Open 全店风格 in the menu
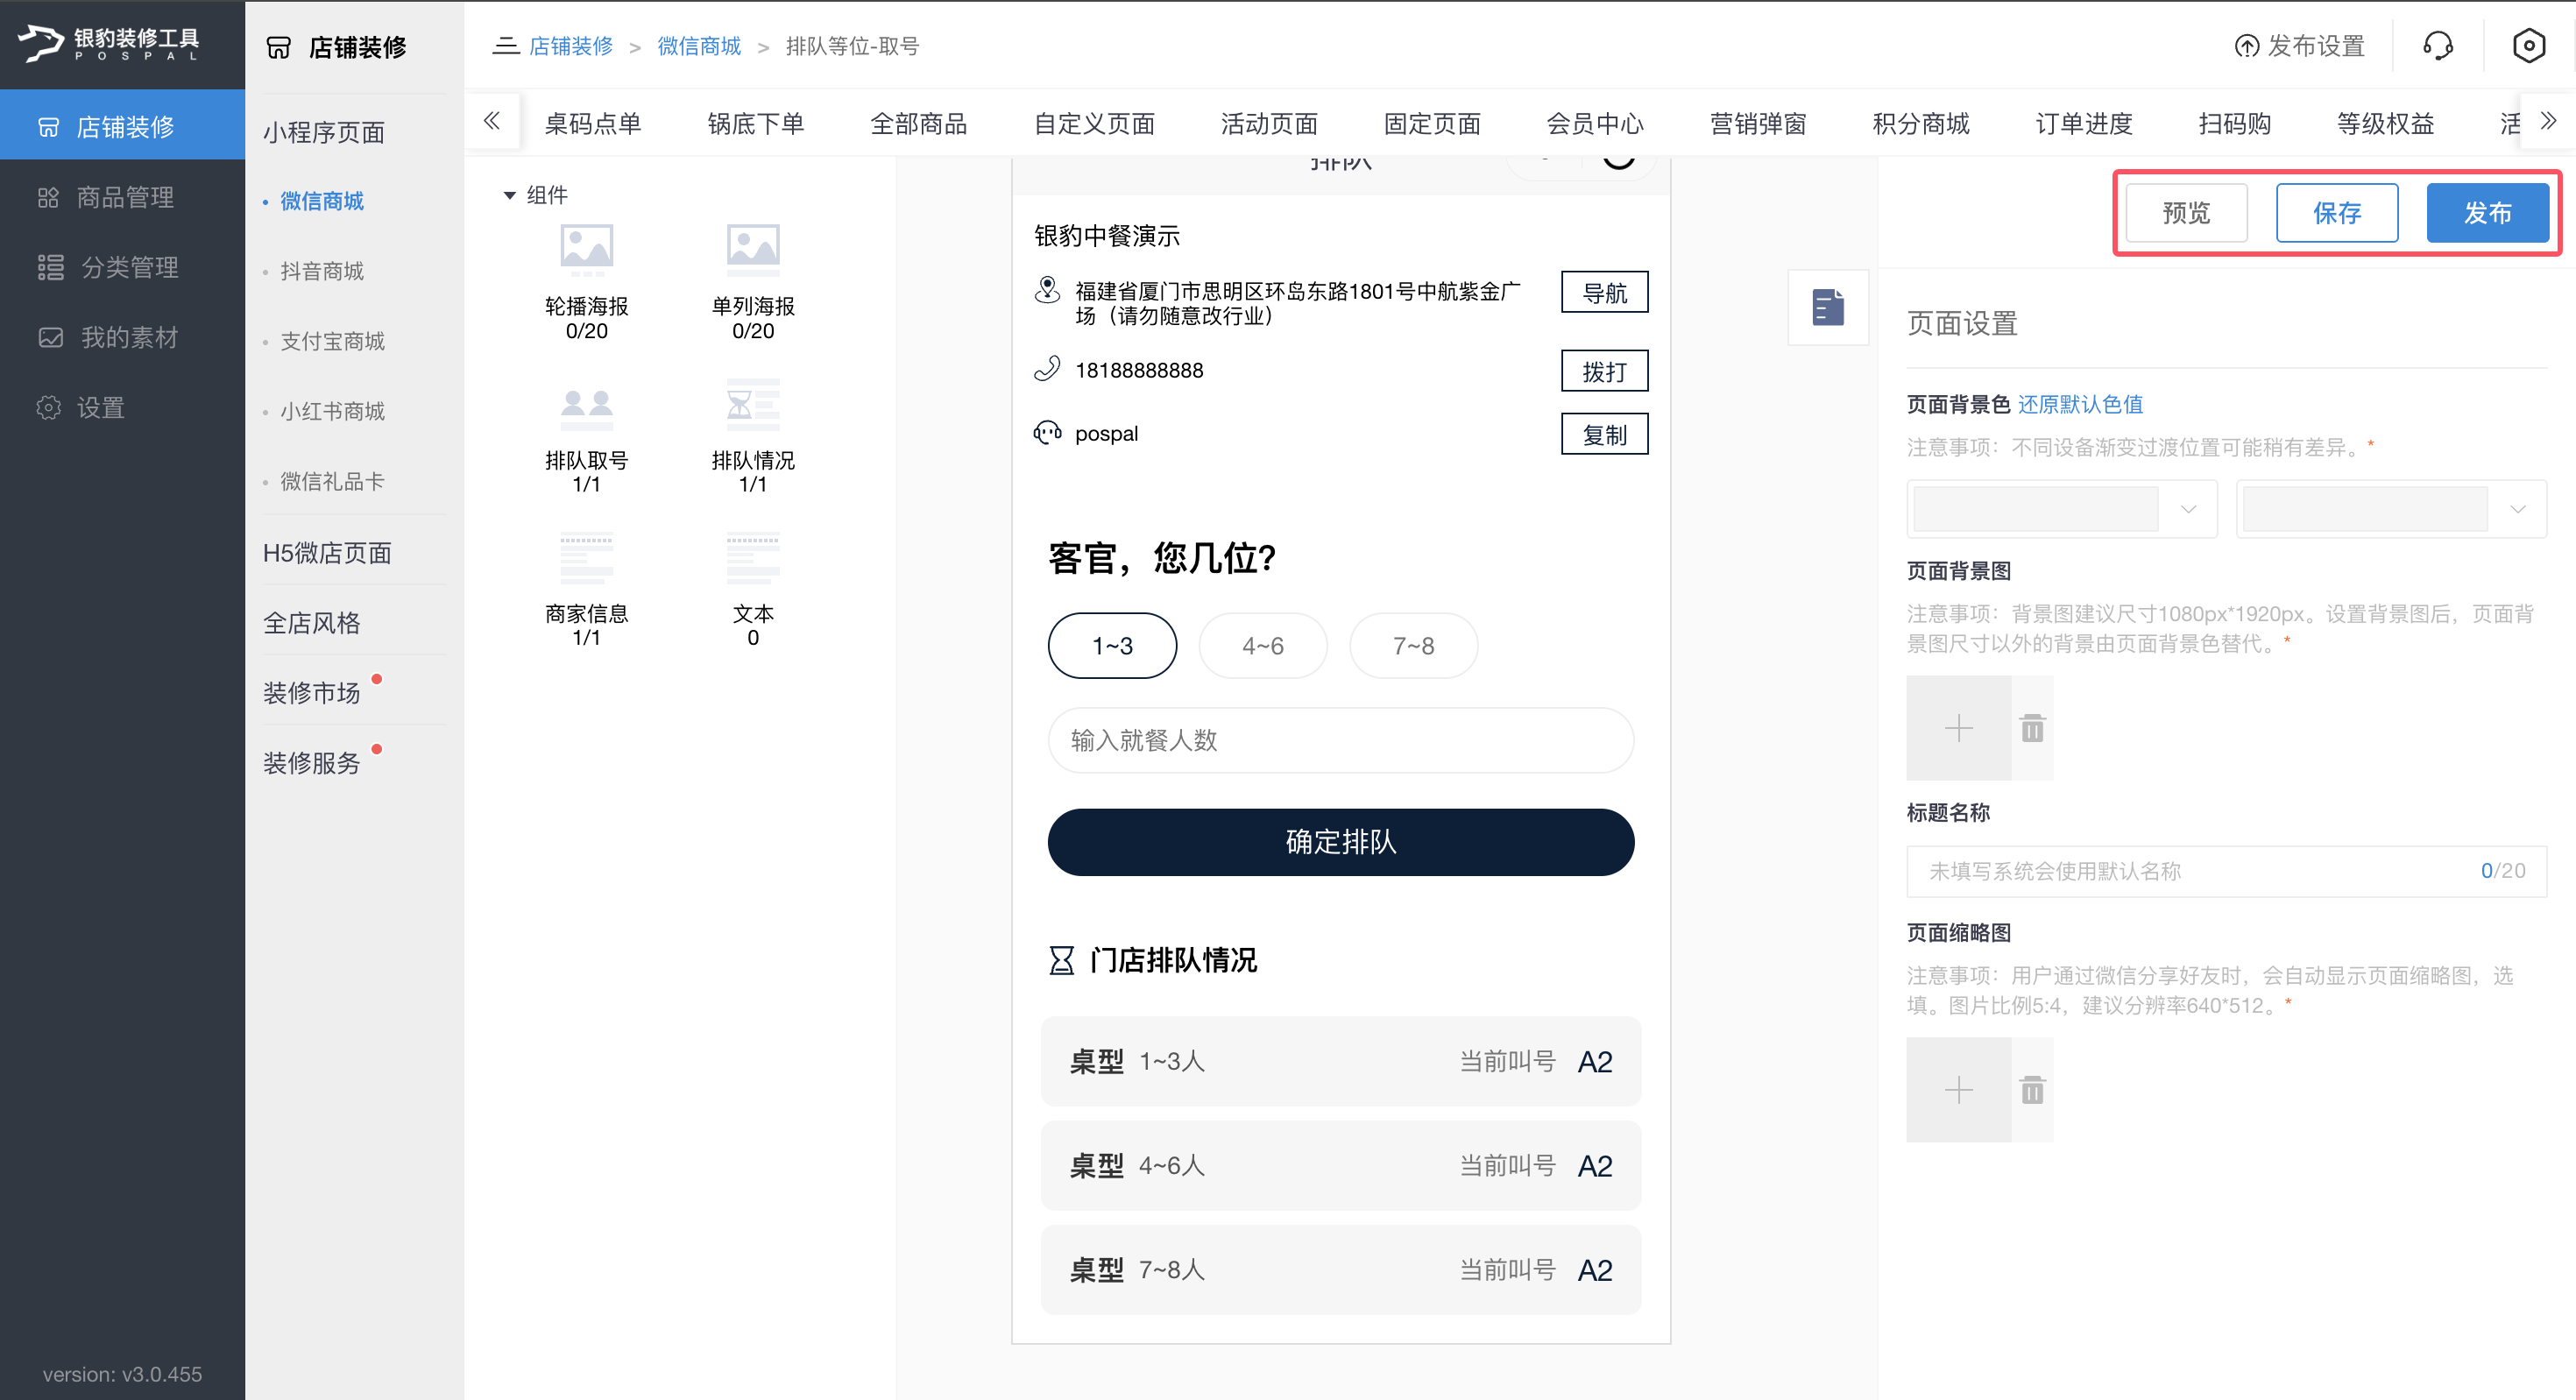 311,622
